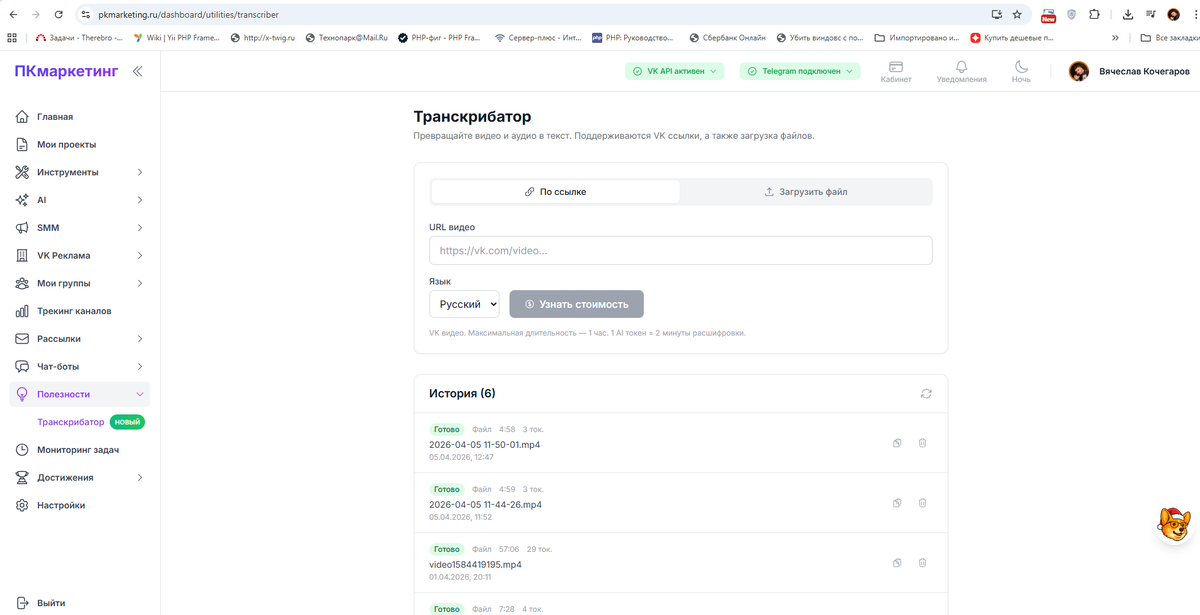This screenshot has width=1200, height=615.
Task: Toggle Ночь night mode
Action: [1021, 71]
